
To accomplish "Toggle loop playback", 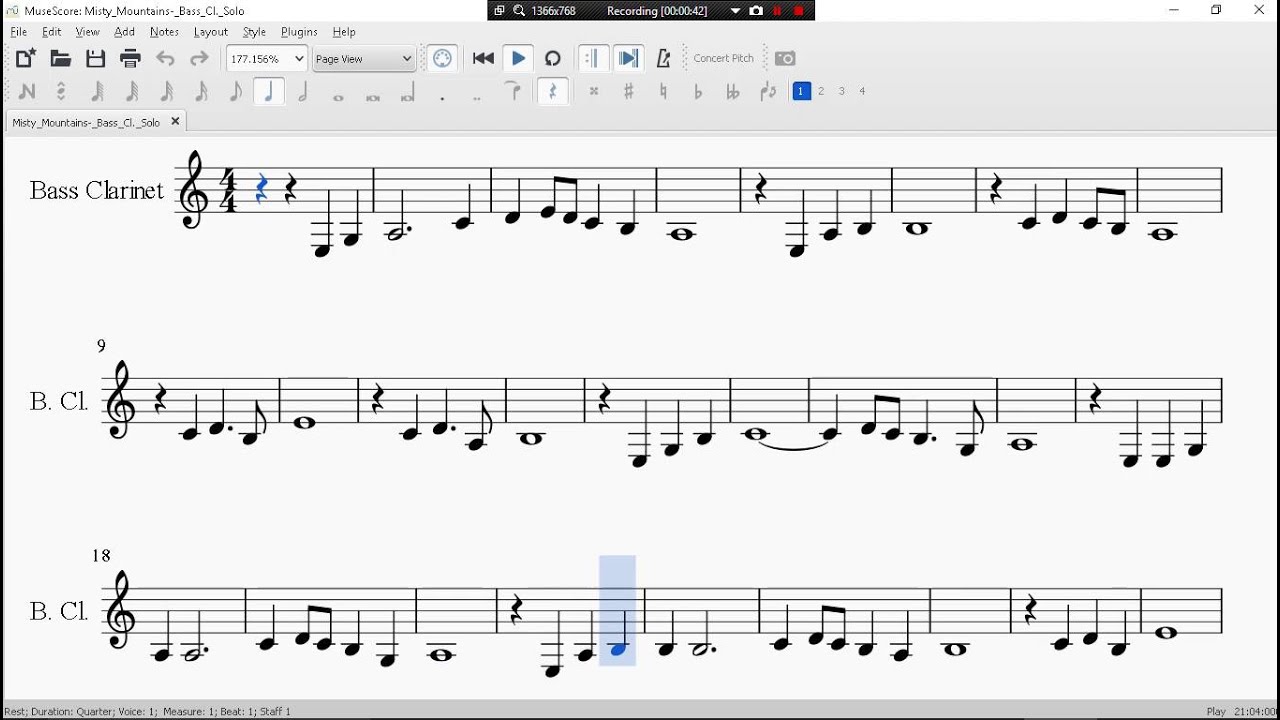I will point(553,59).
